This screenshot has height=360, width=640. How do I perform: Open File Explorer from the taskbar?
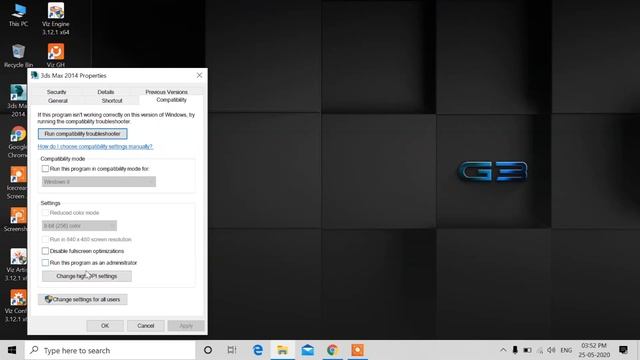pos(282,350)
